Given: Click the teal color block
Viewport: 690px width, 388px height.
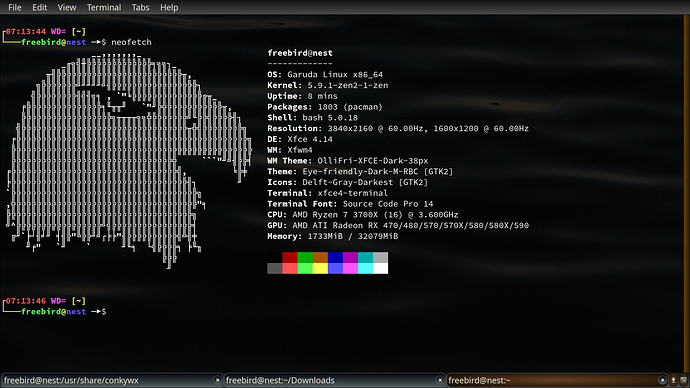Looking at the screenshot, I should coord(365,257).
